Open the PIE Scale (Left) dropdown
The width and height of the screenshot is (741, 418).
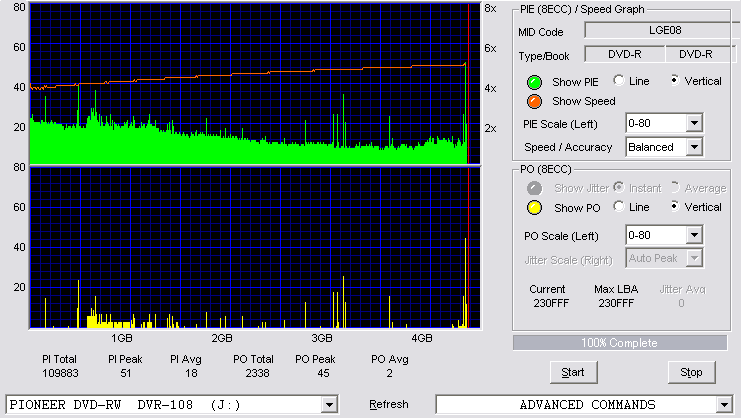(x=694, y=123)
